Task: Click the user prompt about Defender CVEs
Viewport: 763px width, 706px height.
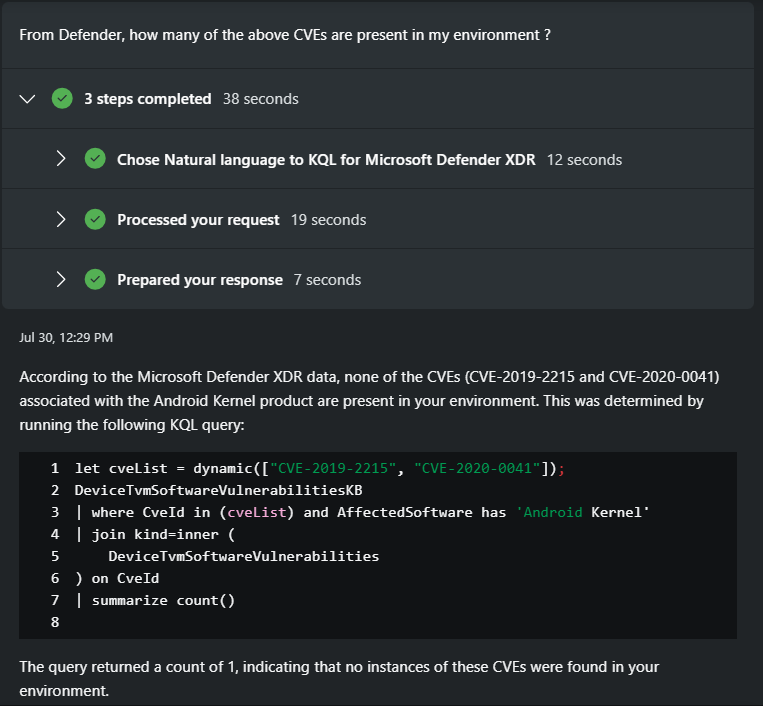Action: coord(285,34)
